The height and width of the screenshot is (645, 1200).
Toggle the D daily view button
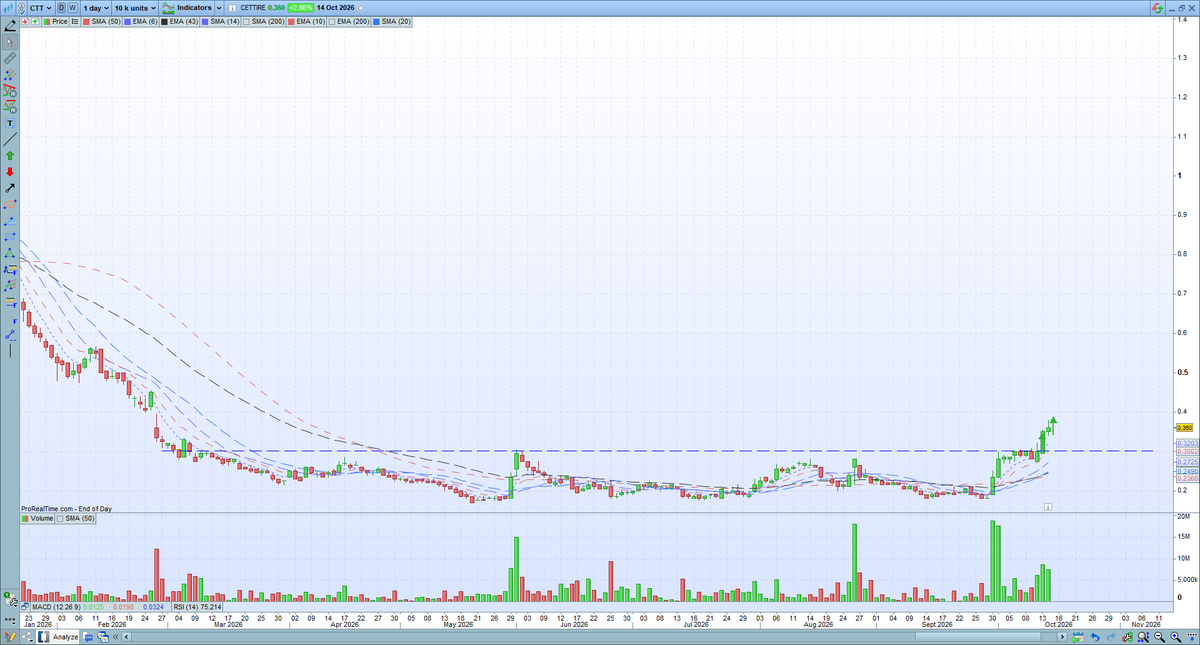(62, 8)
